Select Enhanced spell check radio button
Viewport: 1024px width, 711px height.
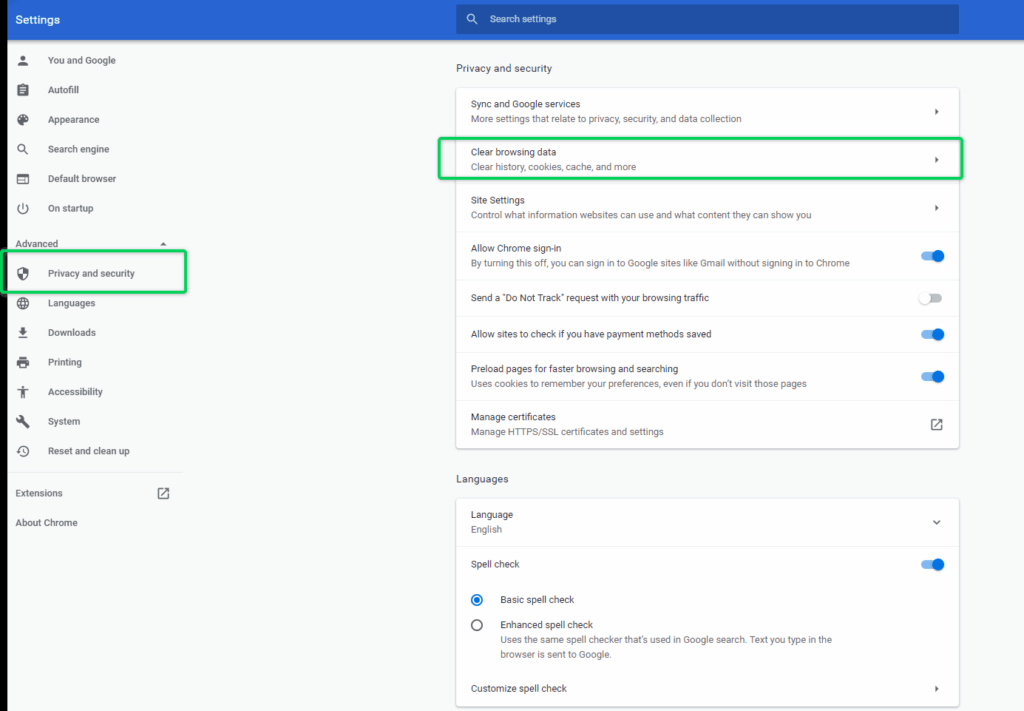click(x=477, y=625)
